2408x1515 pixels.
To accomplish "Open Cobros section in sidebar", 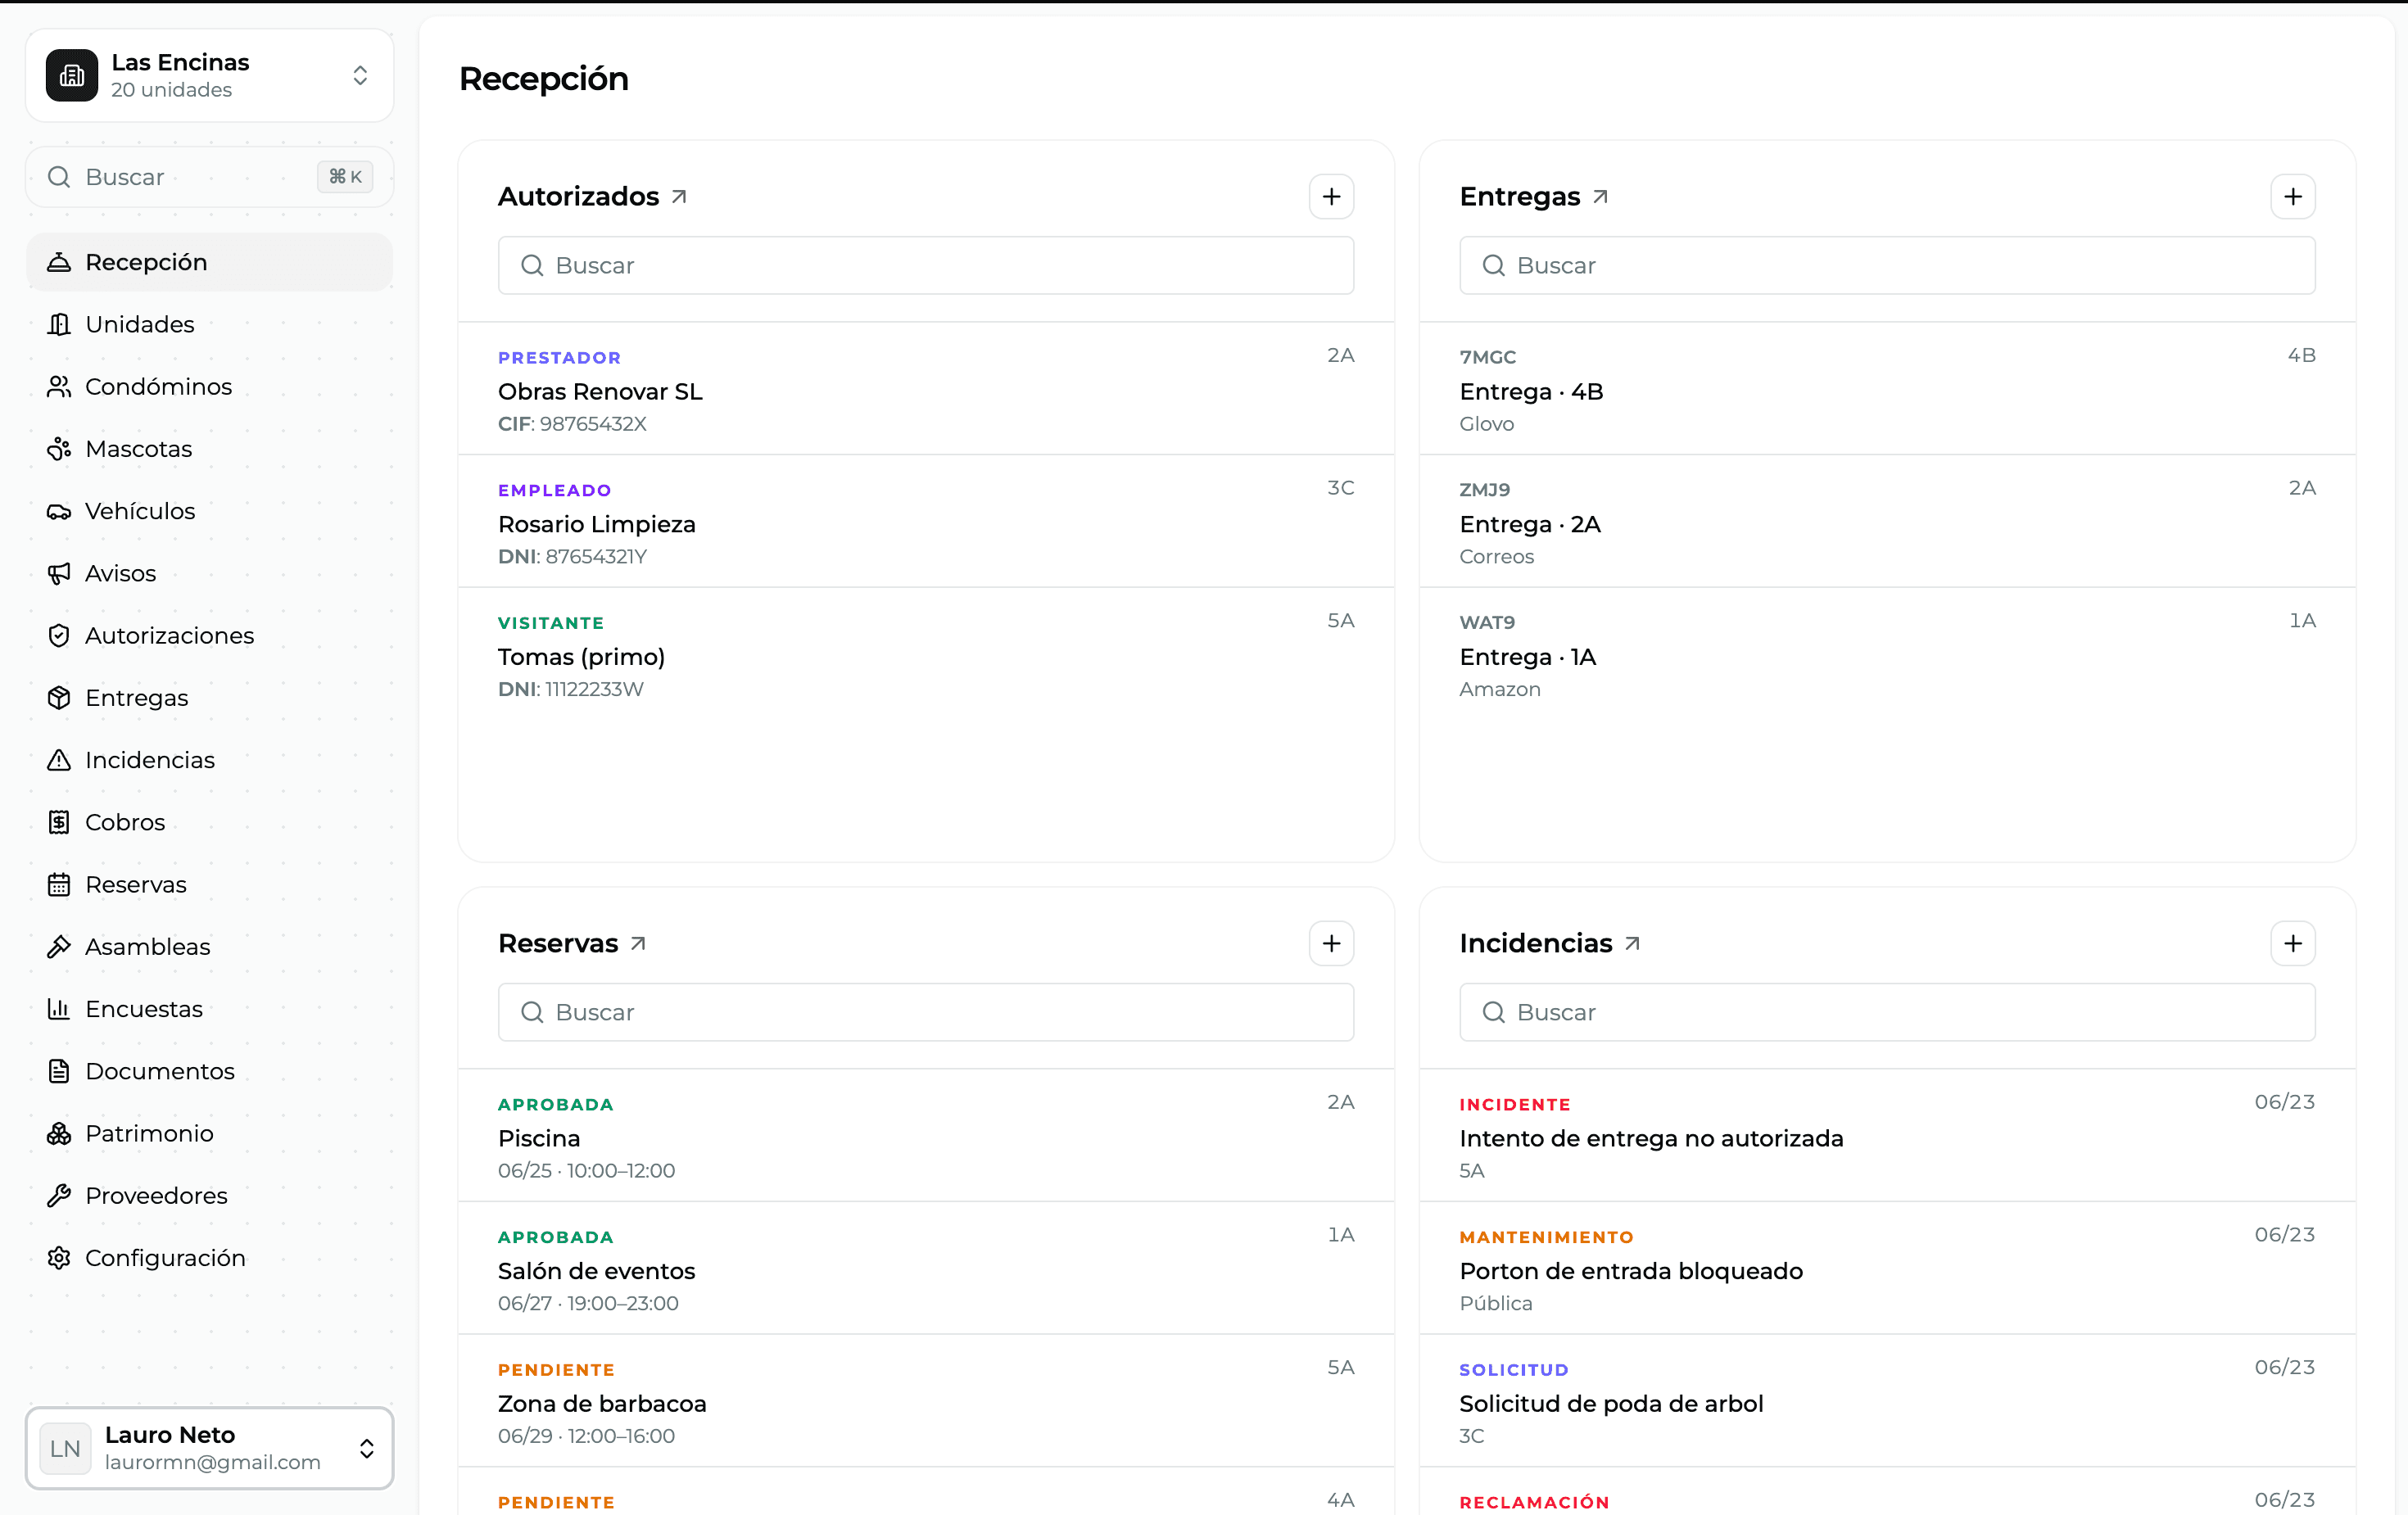I will (x=209, y=822).
